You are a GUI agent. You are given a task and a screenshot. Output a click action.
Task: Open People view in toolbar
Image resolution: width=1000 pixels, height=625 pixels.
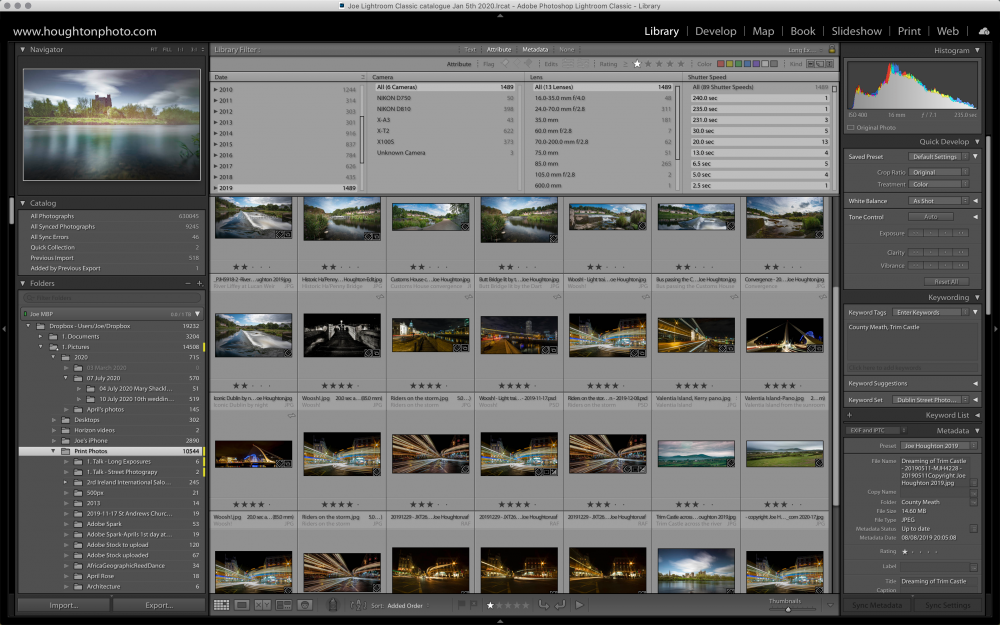[x=305, y=605]
